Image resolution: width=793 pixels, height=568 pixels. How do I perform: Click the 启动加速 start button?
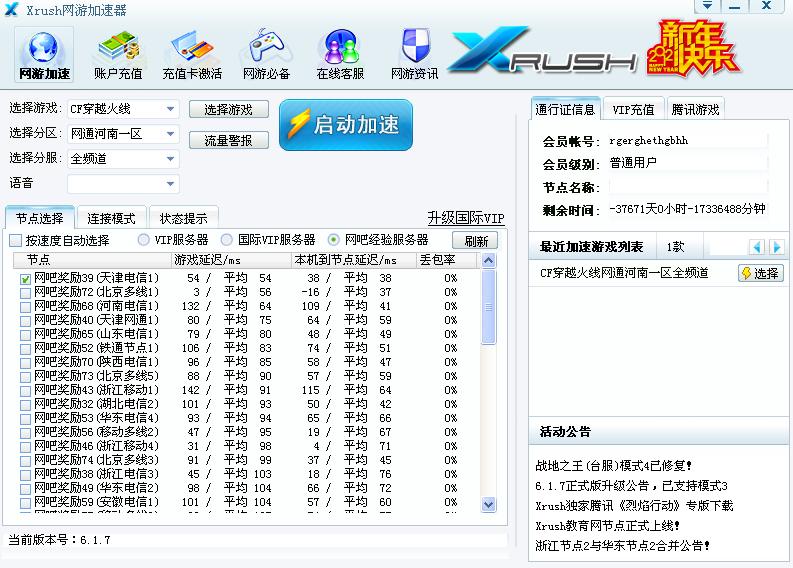click(346, 125)
